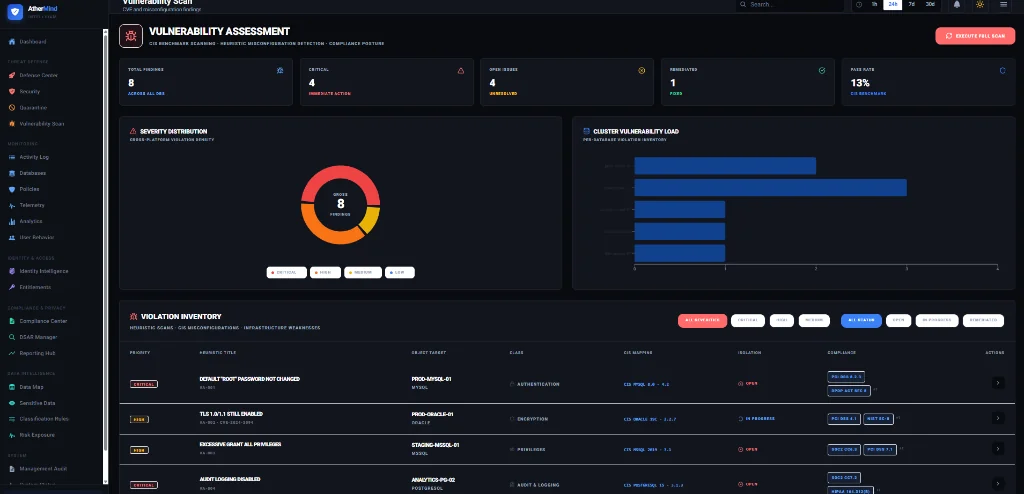Click the Policies shield icon

click(x=12, y=189)
